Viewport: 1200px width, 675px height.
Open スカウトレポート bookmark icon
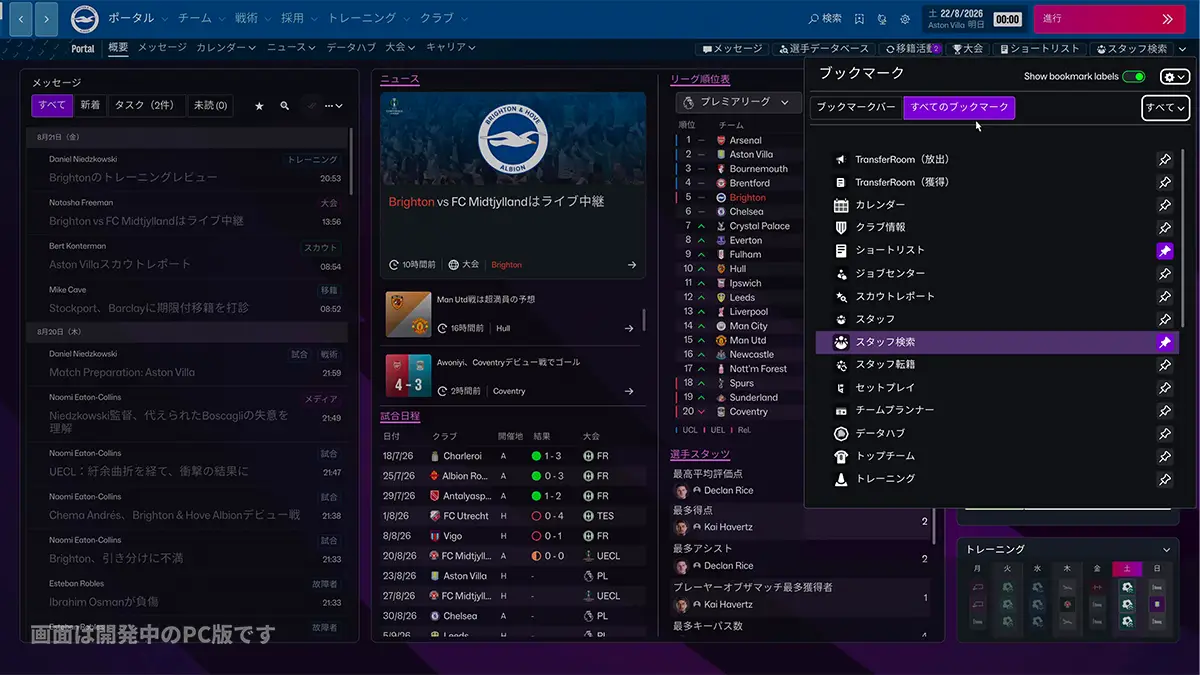point(841,296)
